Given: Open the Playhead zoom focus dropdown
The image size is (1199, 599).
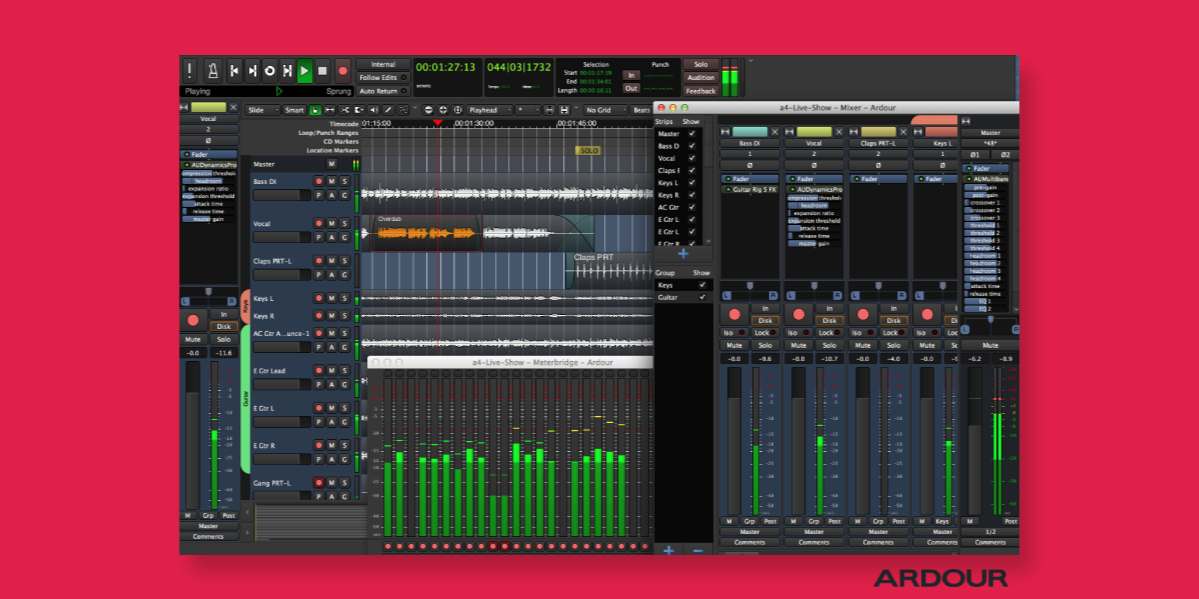Looking at the screenshot, I should pyautogui.click(x=487, y=110).
